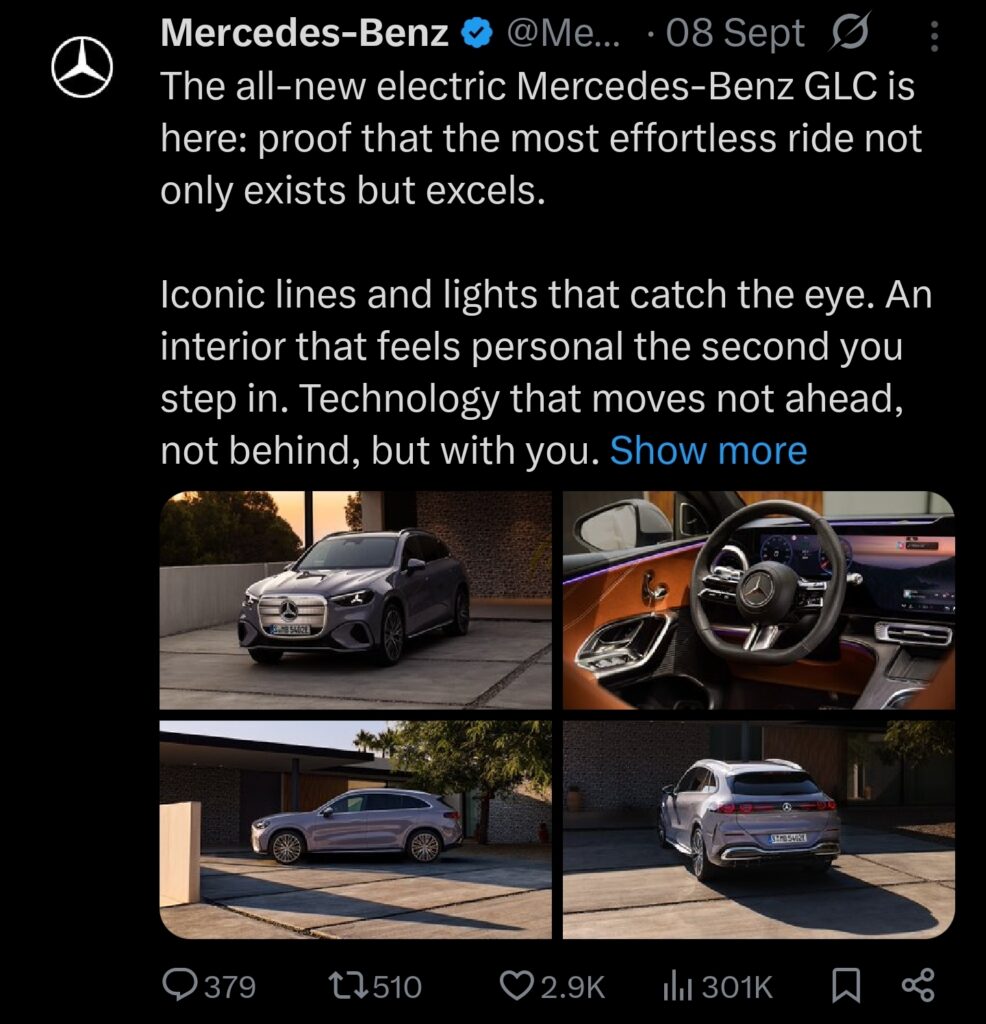Open the Mercedes-Benz account name

tap(304, 33)
